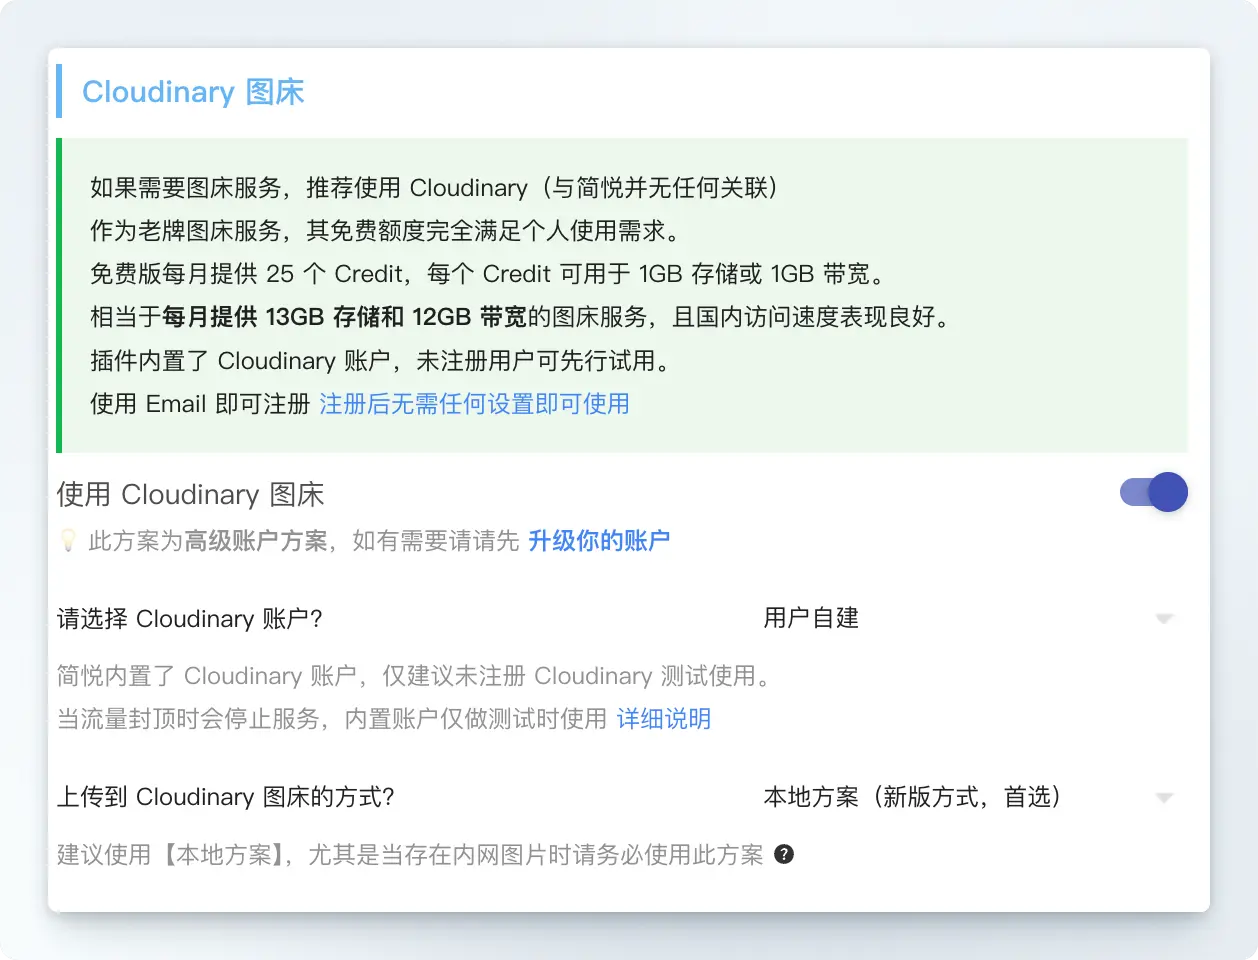Click the 建议使用【本地方案】 hint text
Image resolution: width=1258 pixels, height=960 pixels.
(x=410, y=855)
